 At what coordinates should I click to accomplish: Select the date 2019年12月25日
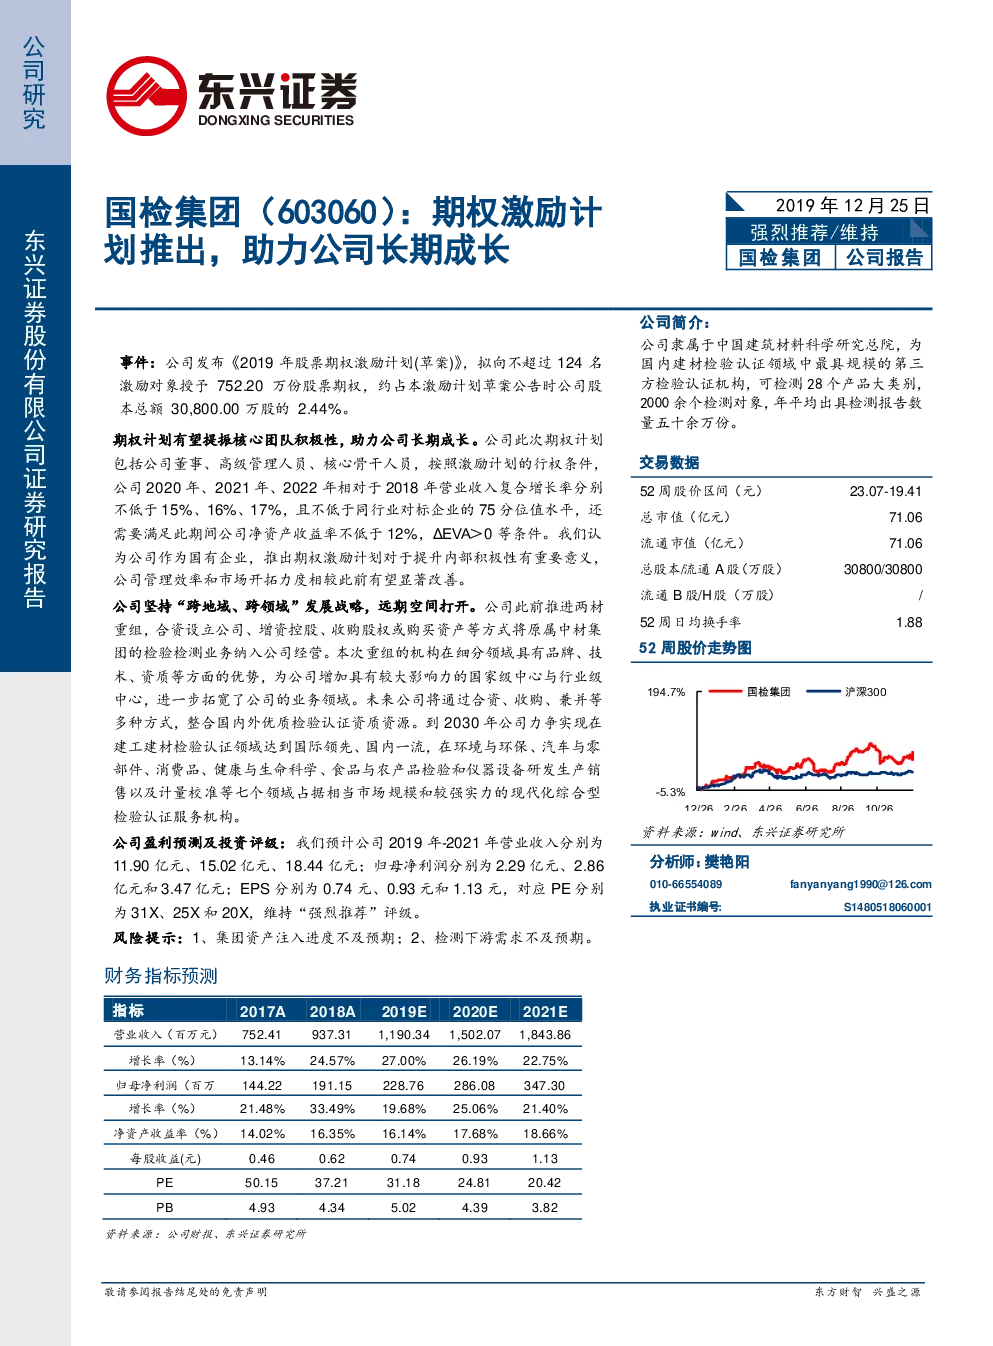852,205
